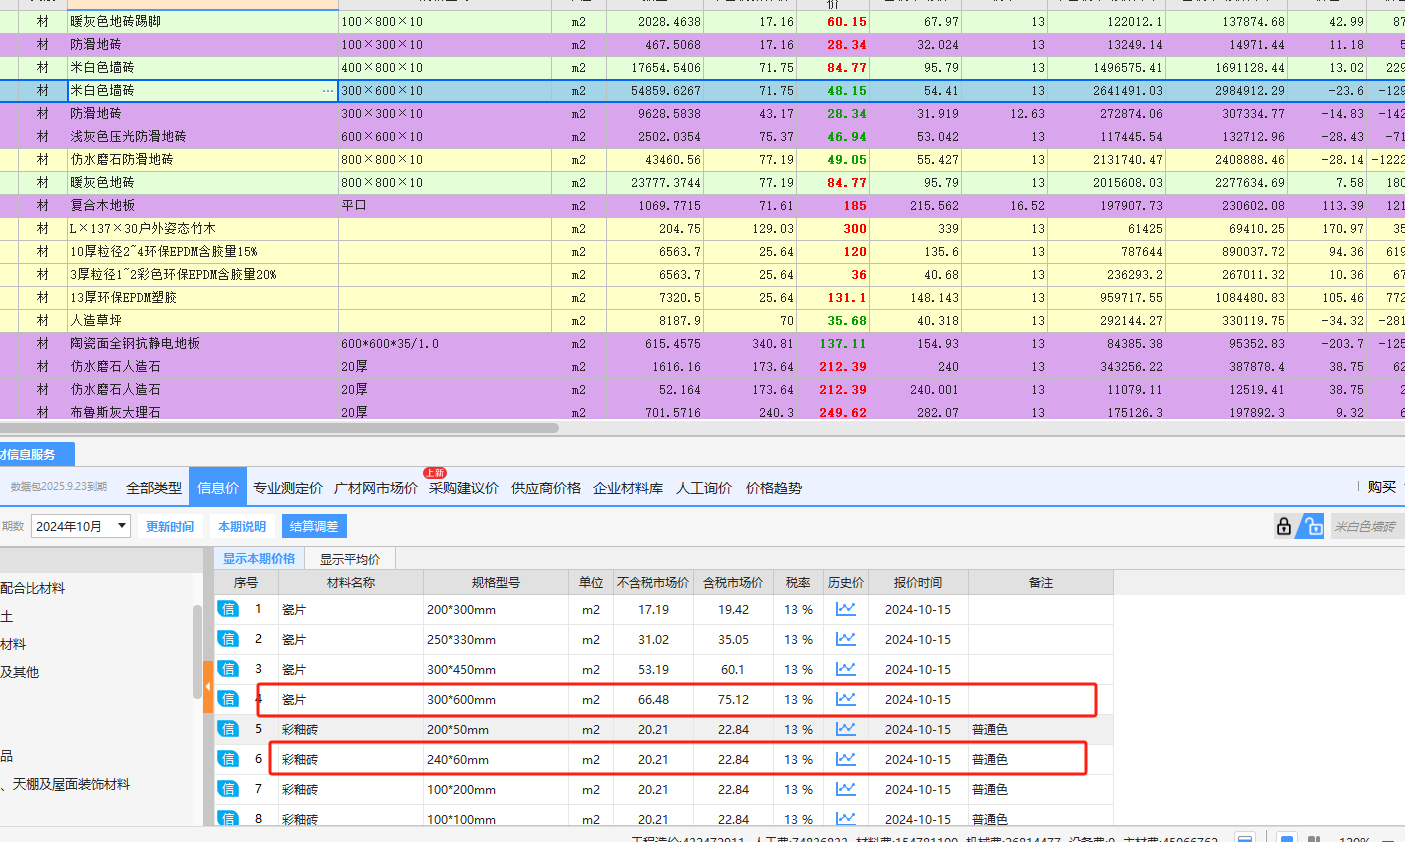Click 66.48 price cell in row 4
The width and height of the screenshot is (1405, 842).
coord(653,699)
